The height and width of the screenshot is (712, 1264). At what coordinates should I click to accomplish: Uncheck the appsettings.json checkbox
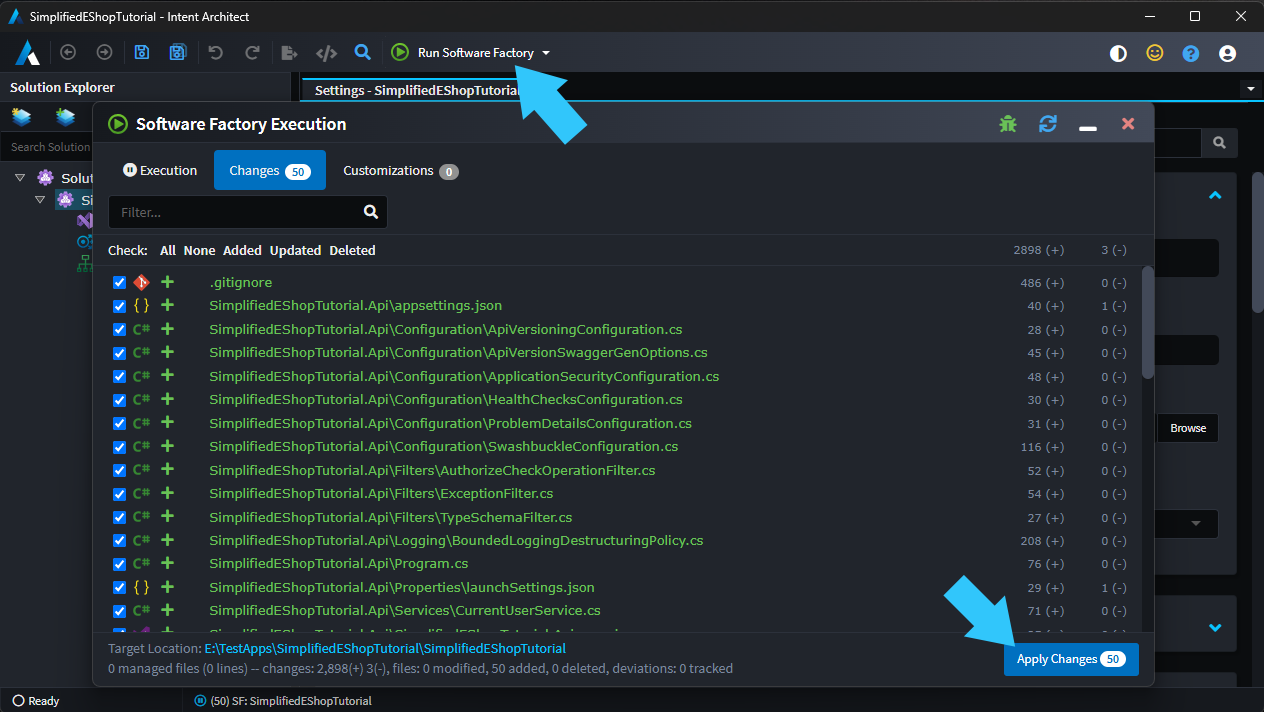[119, 306]
